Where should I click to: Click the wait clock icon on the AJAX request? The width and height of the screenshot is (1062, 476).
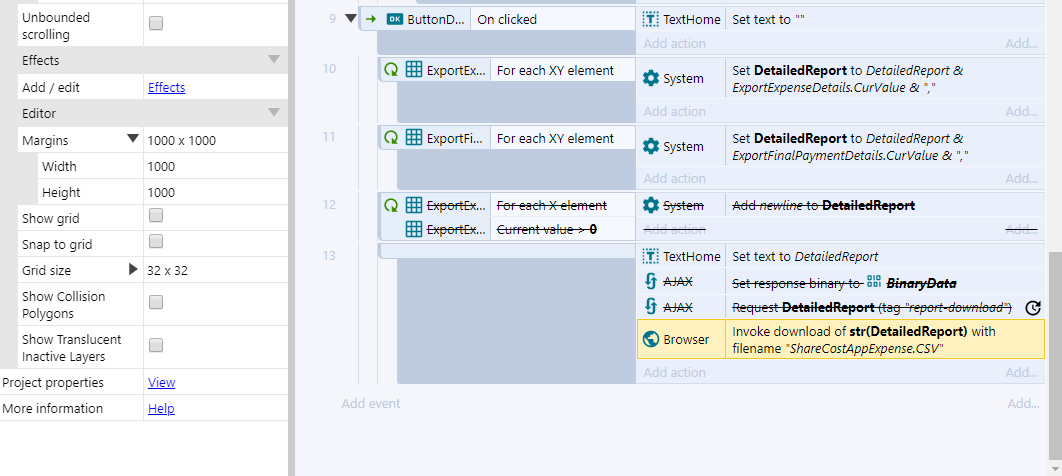1032,308
